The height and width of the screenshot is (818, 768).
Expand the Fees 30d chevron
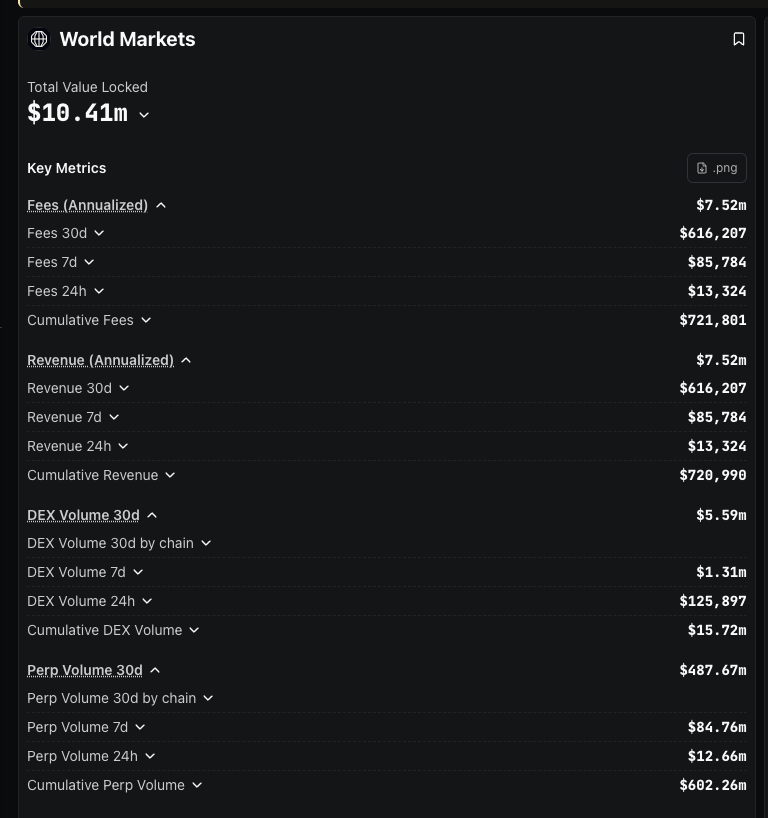[99, 233]
